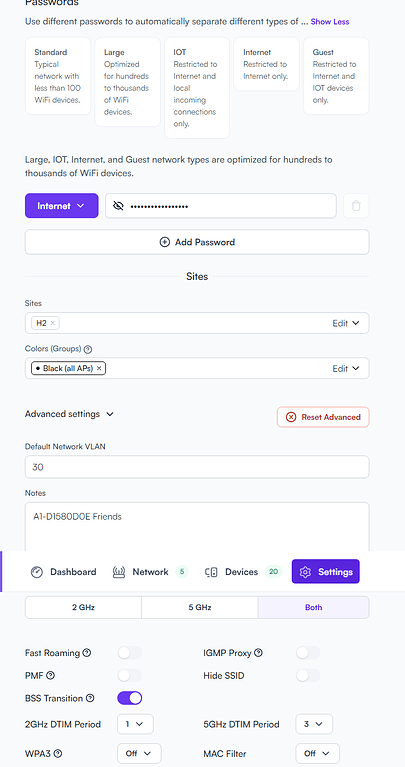
Task: Click the BSS Transition help icon
Action: click(x=90, y=698)
